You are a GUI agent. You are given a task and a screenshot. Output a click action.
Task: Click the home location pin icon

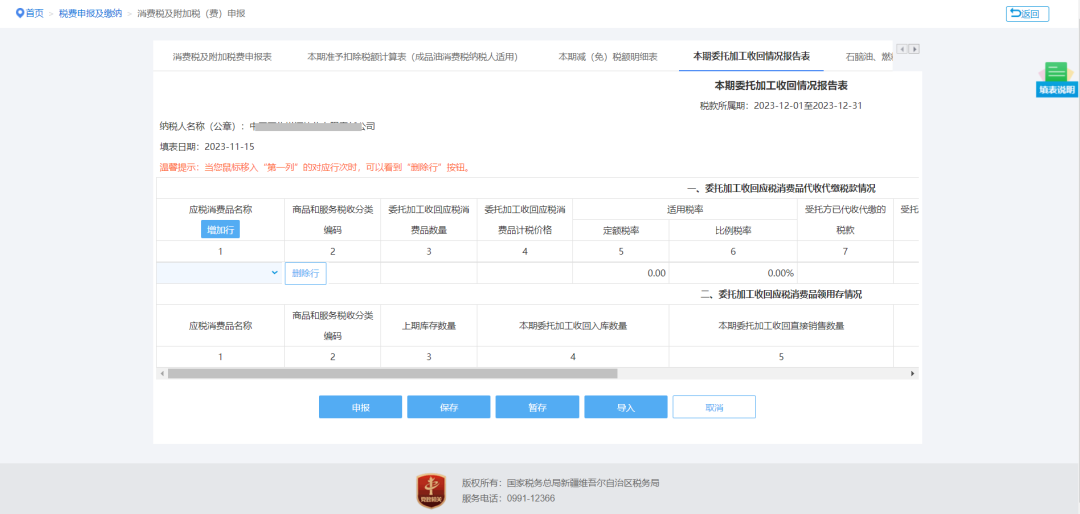pos(20,13)
